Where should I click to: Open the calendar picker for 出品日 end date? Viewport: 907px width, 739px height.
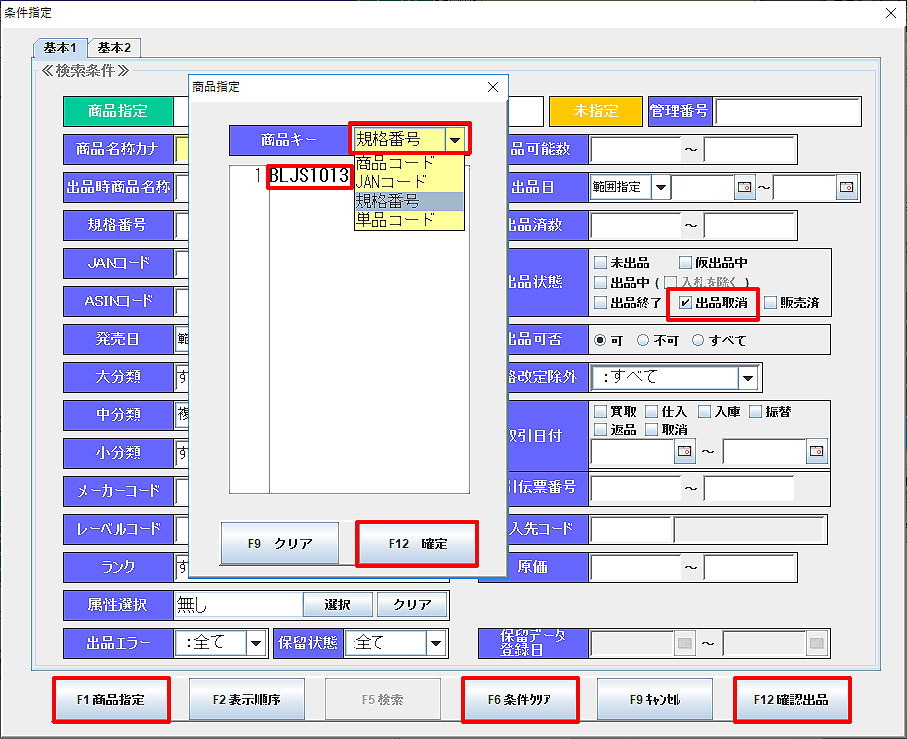pyautogui.click(x=846, y=188)
